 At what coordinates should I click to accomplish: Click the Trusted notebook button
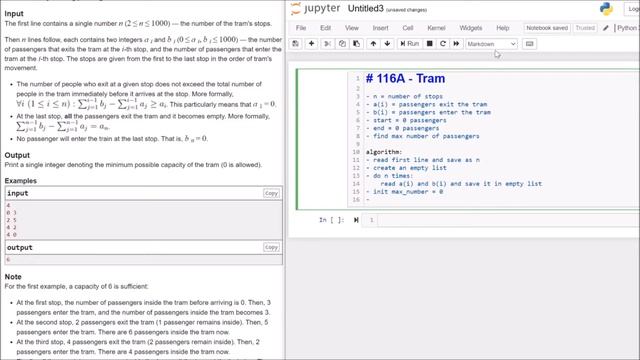[x=585, y=28]
